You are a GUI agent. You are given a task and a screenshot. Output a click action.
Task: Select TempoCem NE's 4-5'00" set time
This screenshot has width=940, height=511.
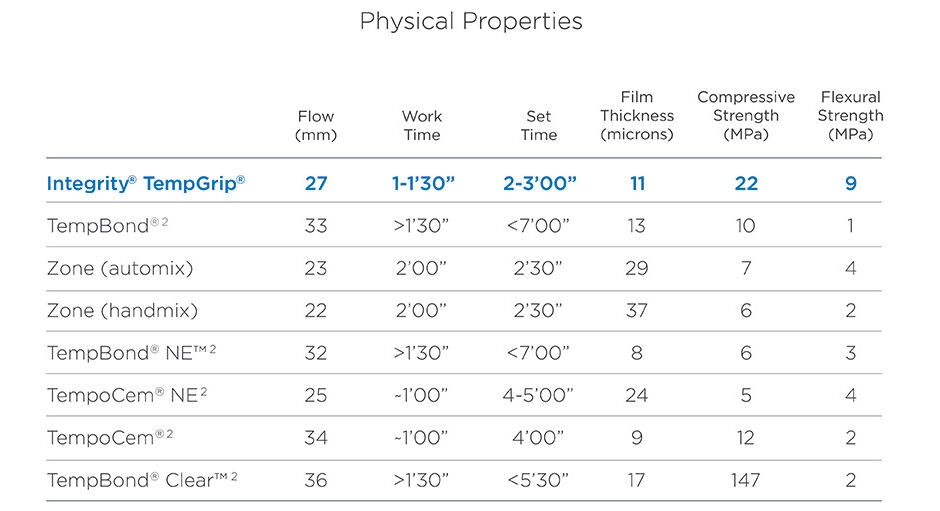coord(538,395)
